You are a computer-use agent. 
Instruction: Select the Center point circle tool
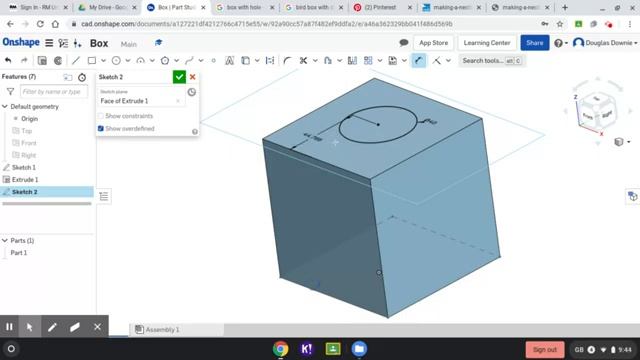[x=116, y=60]
